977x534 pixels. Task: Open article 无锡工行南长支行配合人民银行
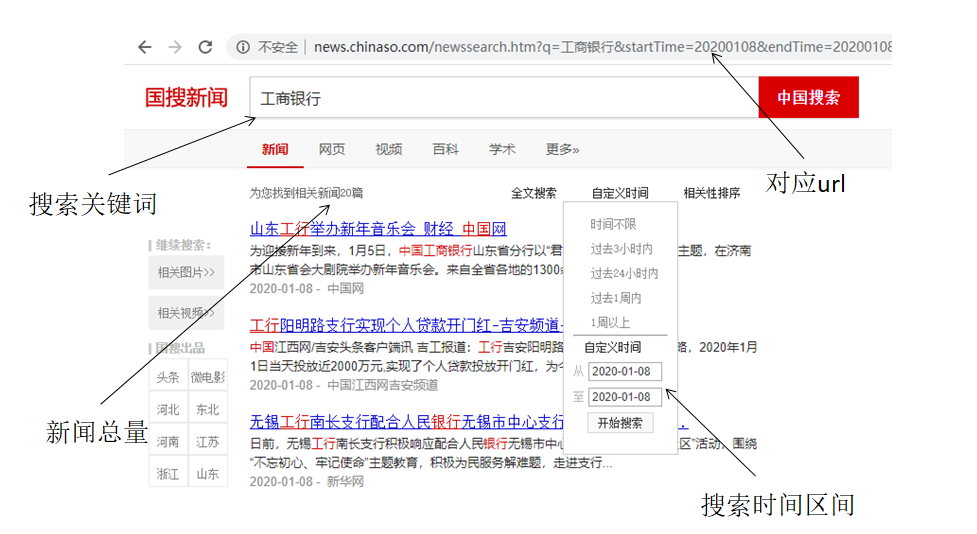coord(406,422)
